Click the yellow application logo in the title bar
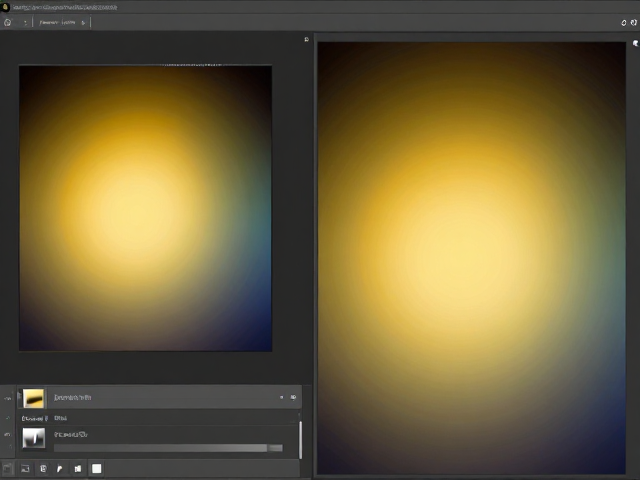Image resolution: width=640 pixels, height=480 pixels. (5, 7)
